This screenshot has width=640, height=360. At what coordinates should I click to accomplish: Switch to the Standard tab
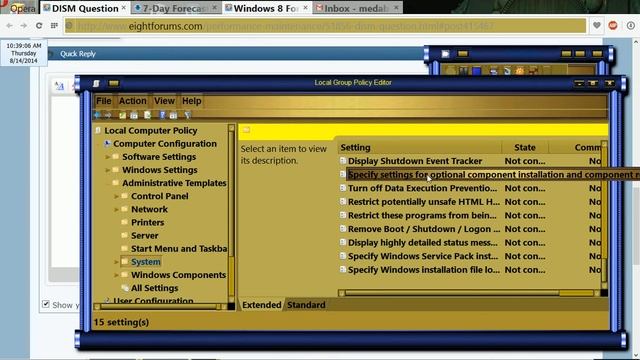pyautogui.click(x=306, y=305)
